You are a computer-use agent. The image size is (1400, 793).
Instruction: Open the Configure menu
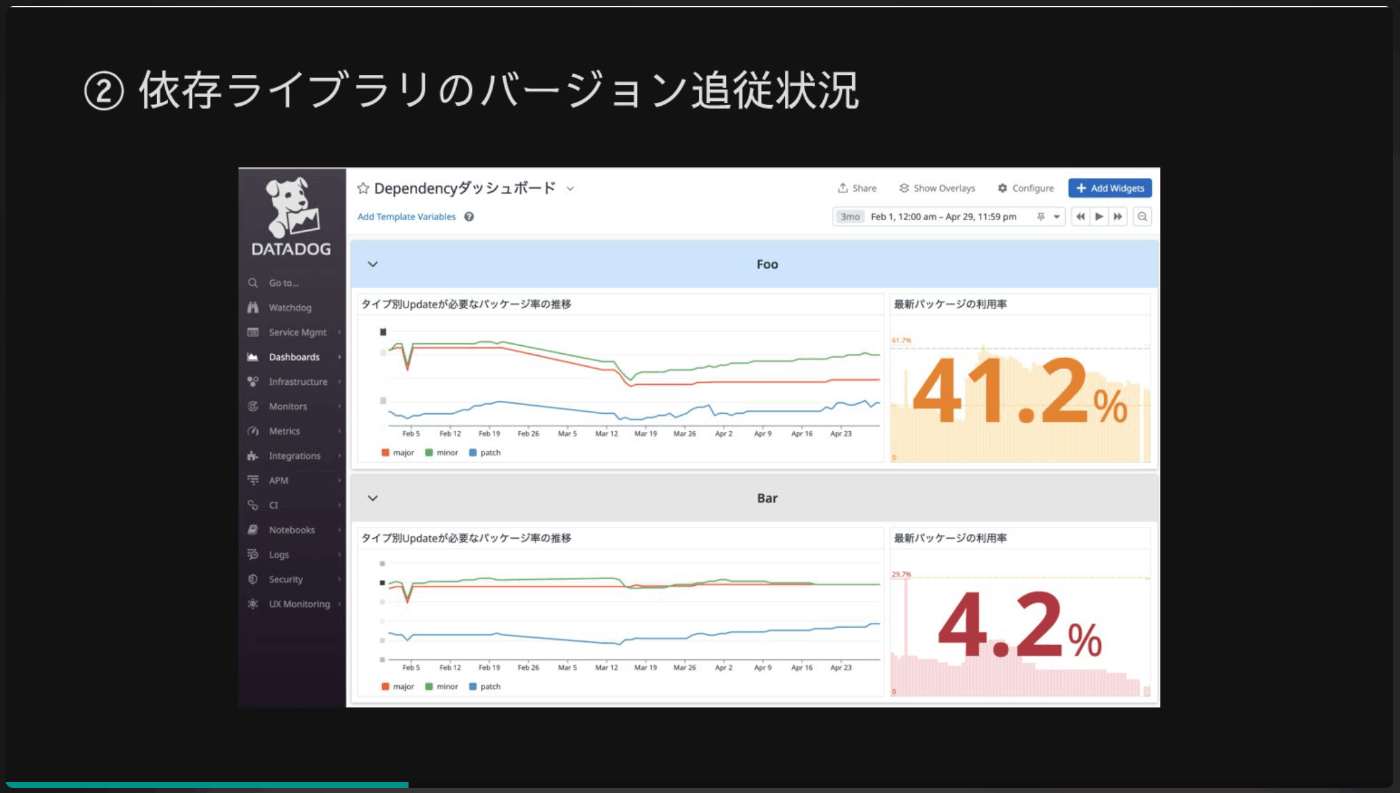point(1026,188)
